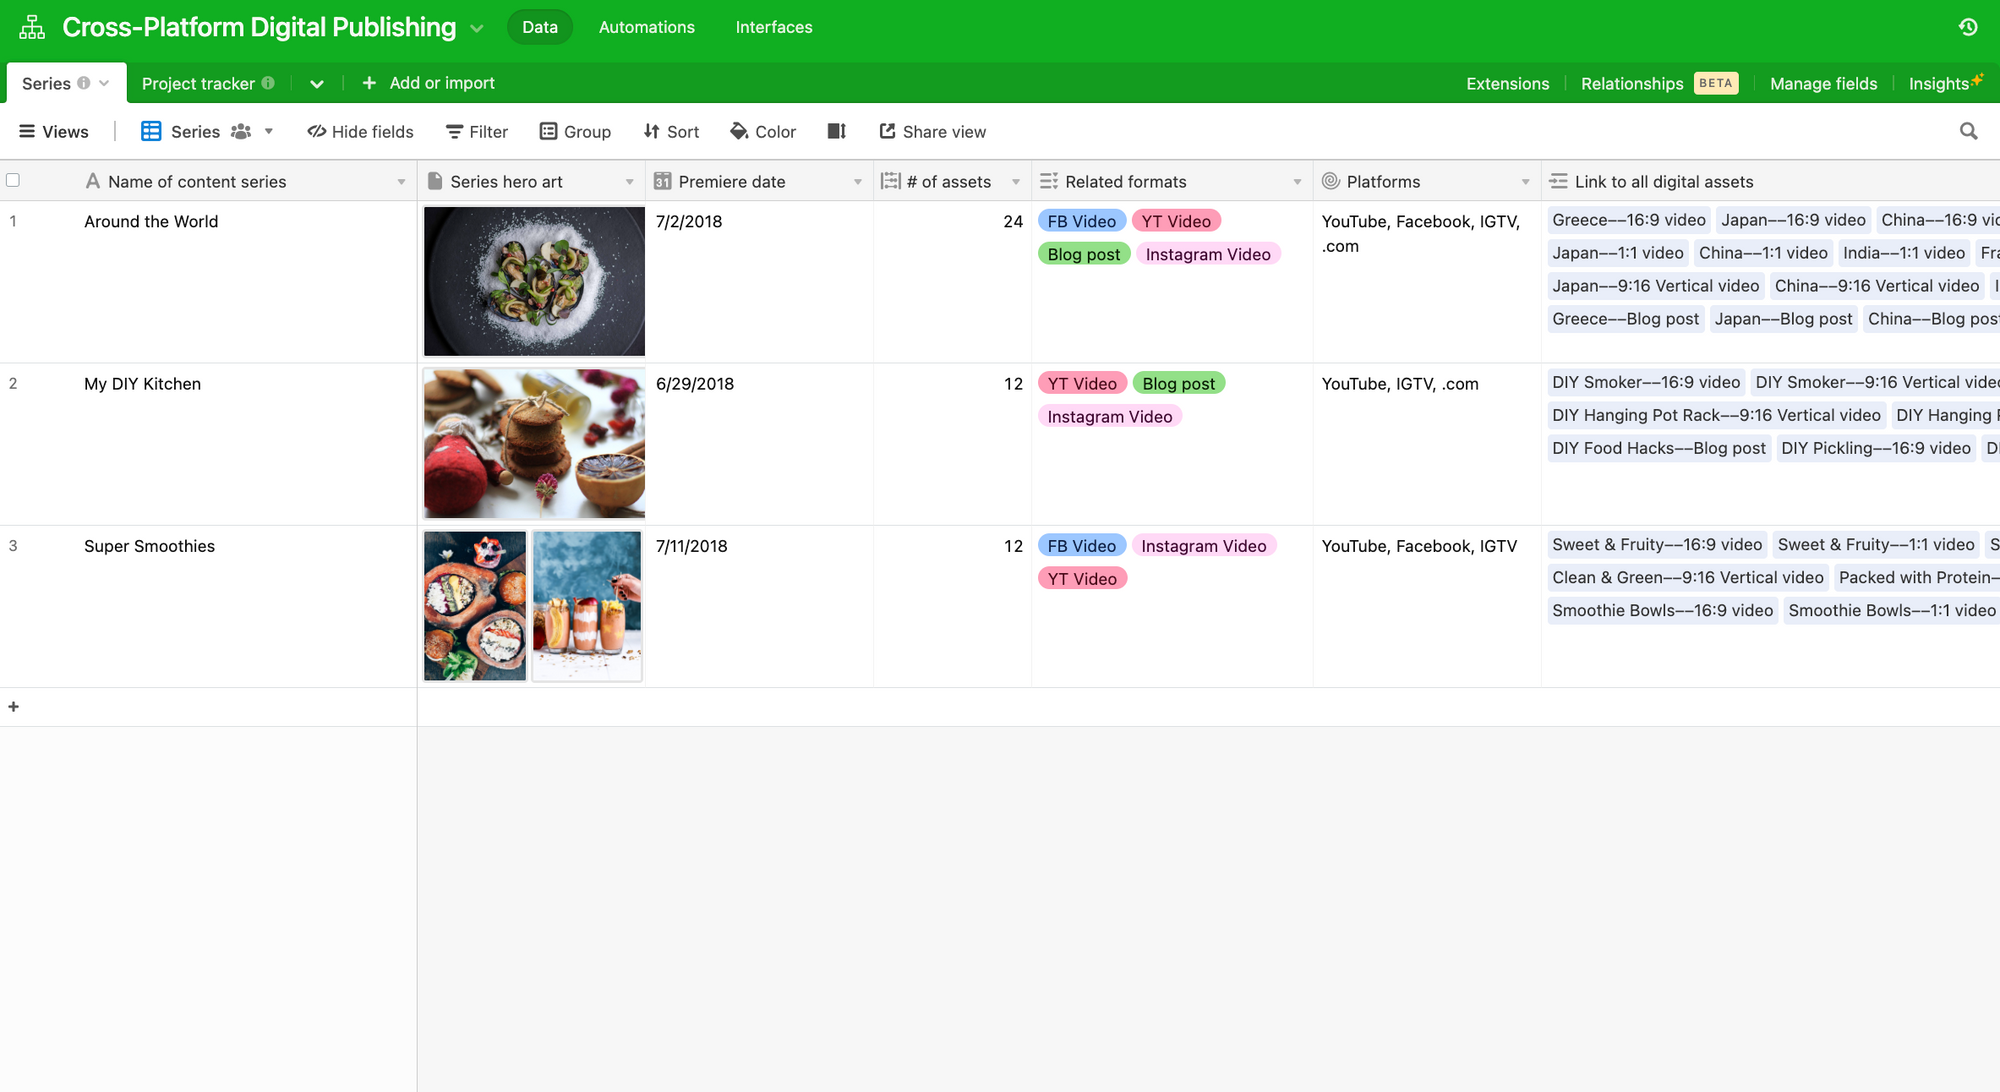Switch to the Project tracker tab

198,83
